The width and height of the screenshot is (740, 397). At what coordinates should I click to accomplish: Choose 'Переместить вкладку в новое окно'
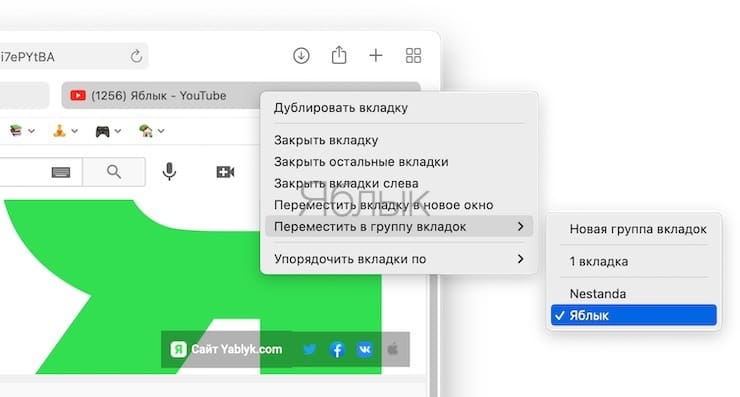(x=399, y=205)
